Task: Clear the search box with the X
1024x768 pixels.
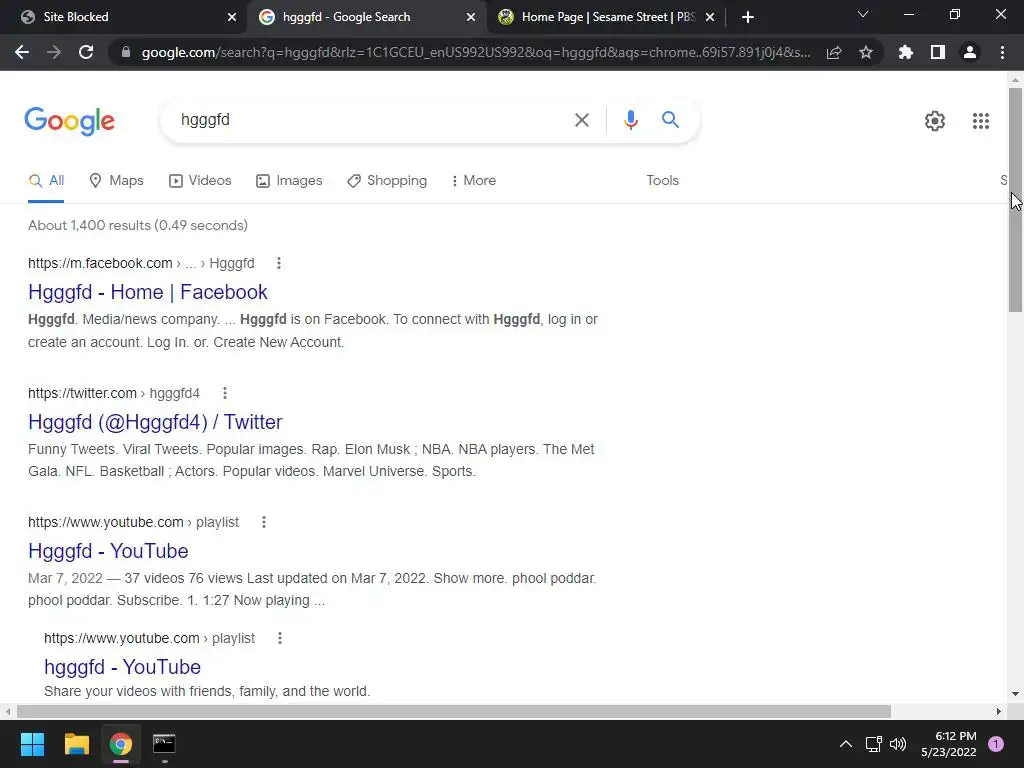Action: click(x=582, y=120)
